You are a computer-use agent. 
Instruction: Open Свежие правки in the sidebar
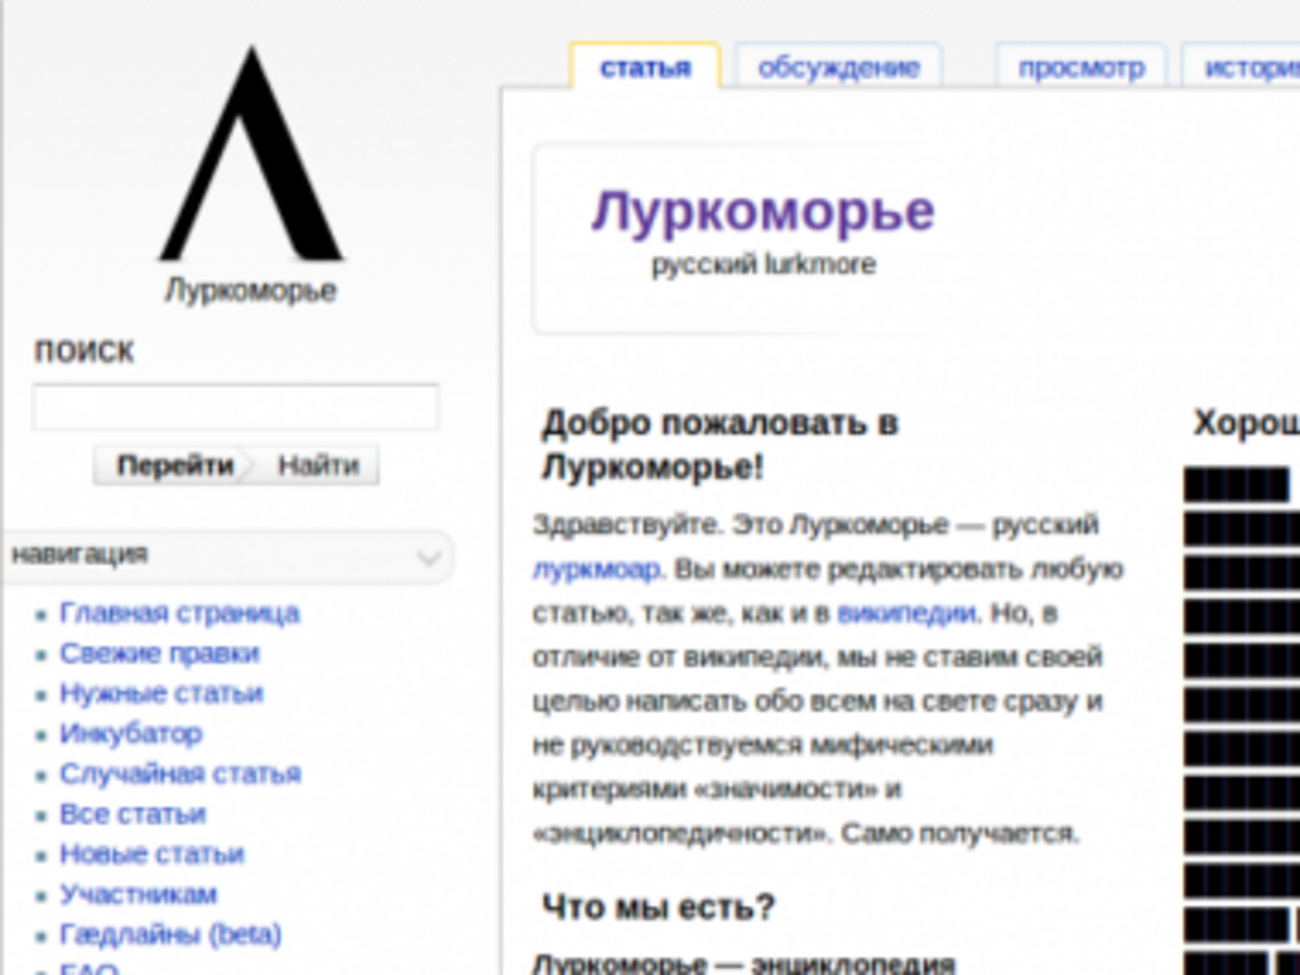(x=159, y=653)
